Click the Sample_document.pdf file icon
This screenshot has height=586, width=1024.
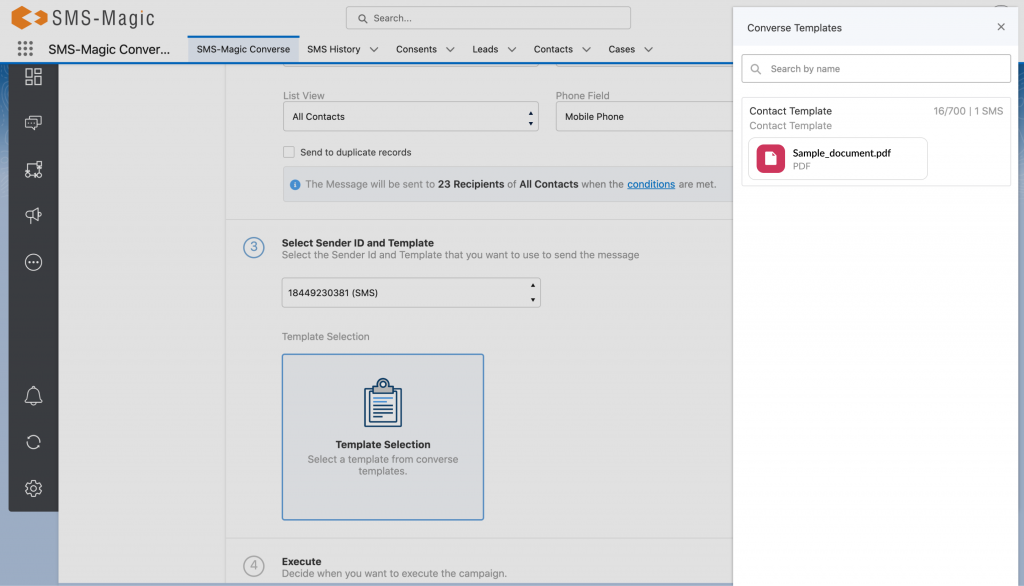click(x=771, y=159)
